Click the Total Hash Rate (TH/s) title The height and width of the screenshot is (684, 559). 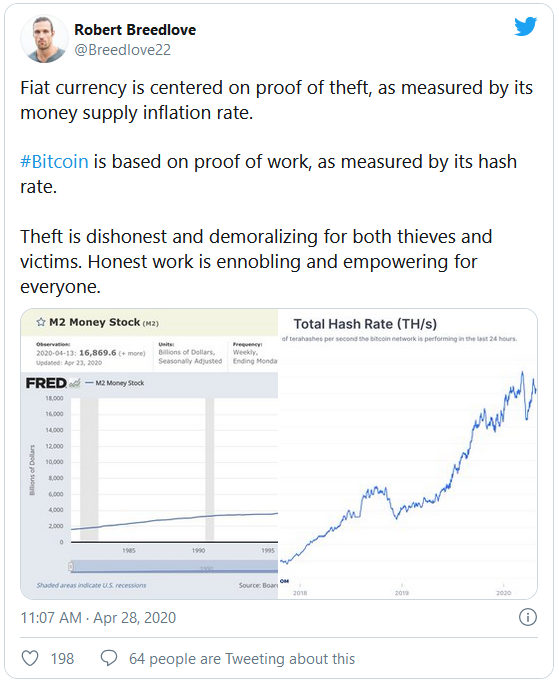click(365, 324)
